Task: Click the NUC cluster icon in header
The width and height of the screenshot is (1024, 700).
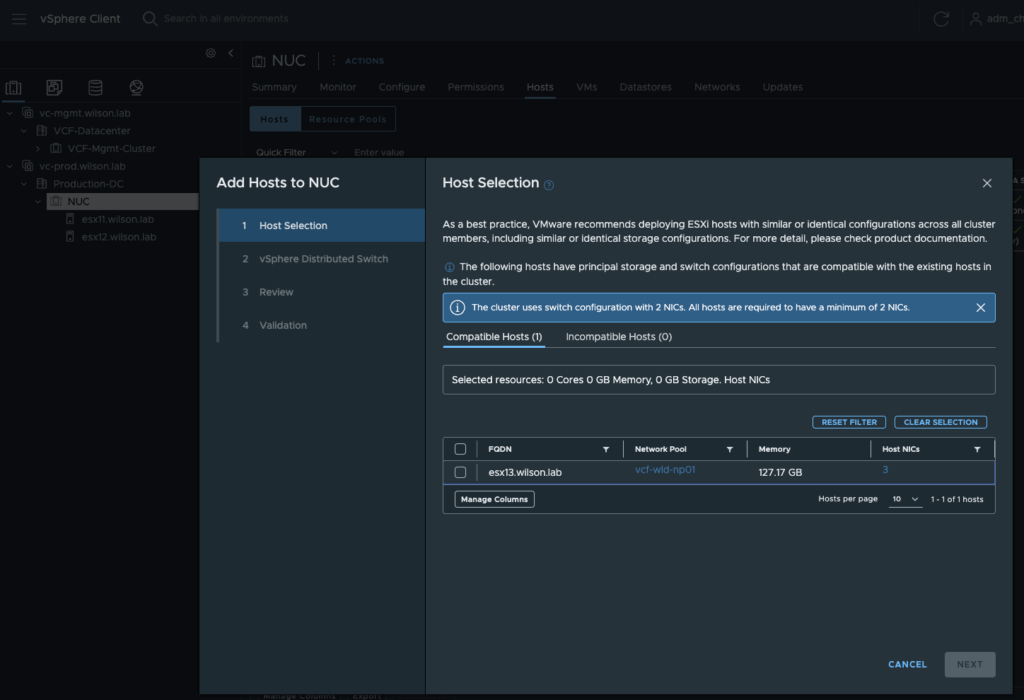Action: 259,61
